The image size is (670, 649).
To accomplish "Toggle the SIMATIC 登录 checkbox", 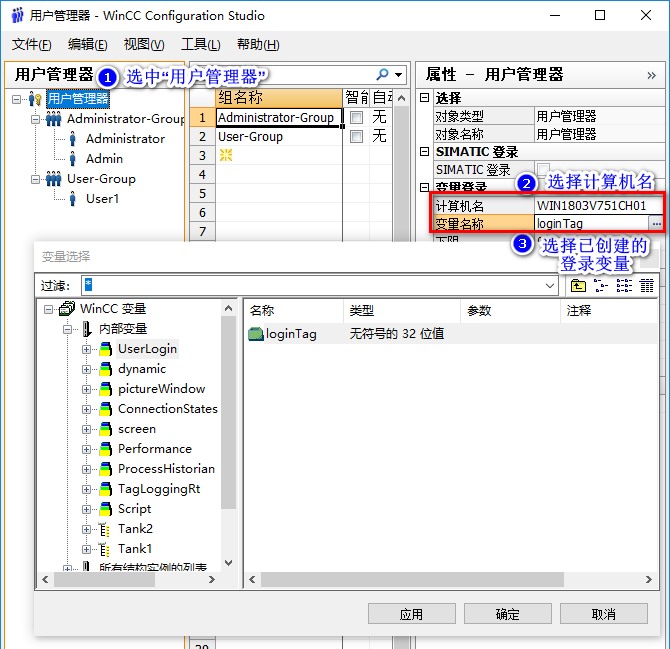I will [x=544, y=169].
